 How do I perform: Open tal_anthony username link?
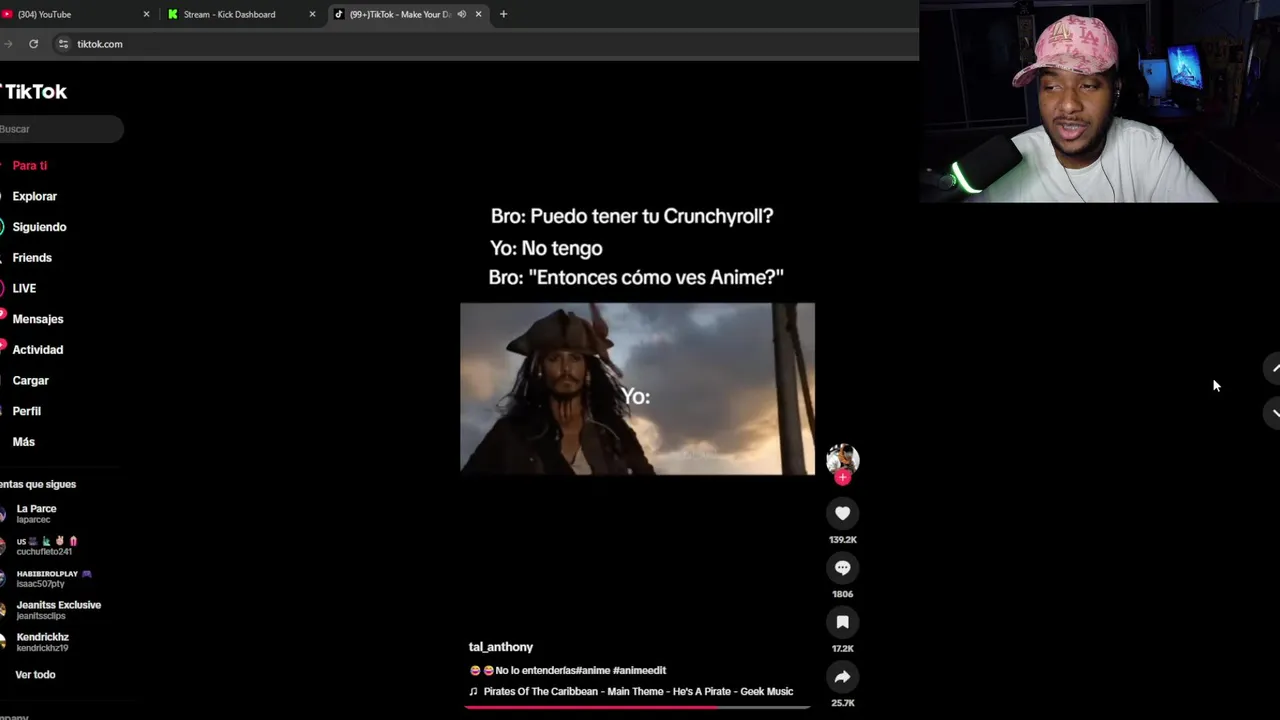coord(501,647)
